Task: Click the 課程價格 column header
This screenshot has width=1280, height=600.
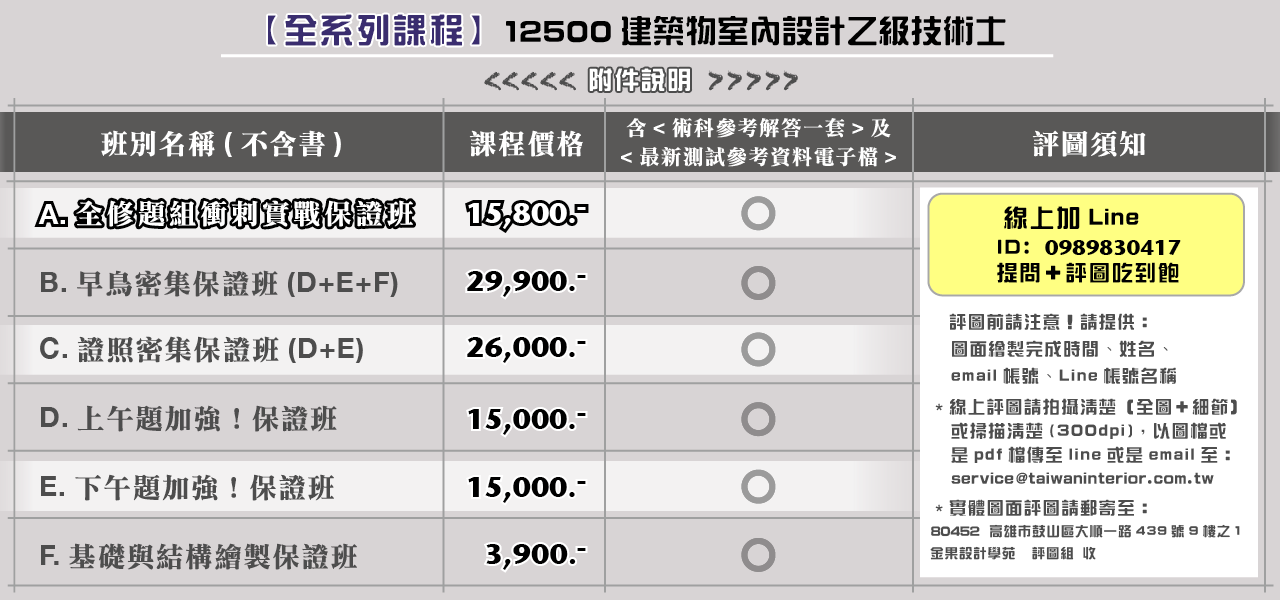Action: point(526,144)
